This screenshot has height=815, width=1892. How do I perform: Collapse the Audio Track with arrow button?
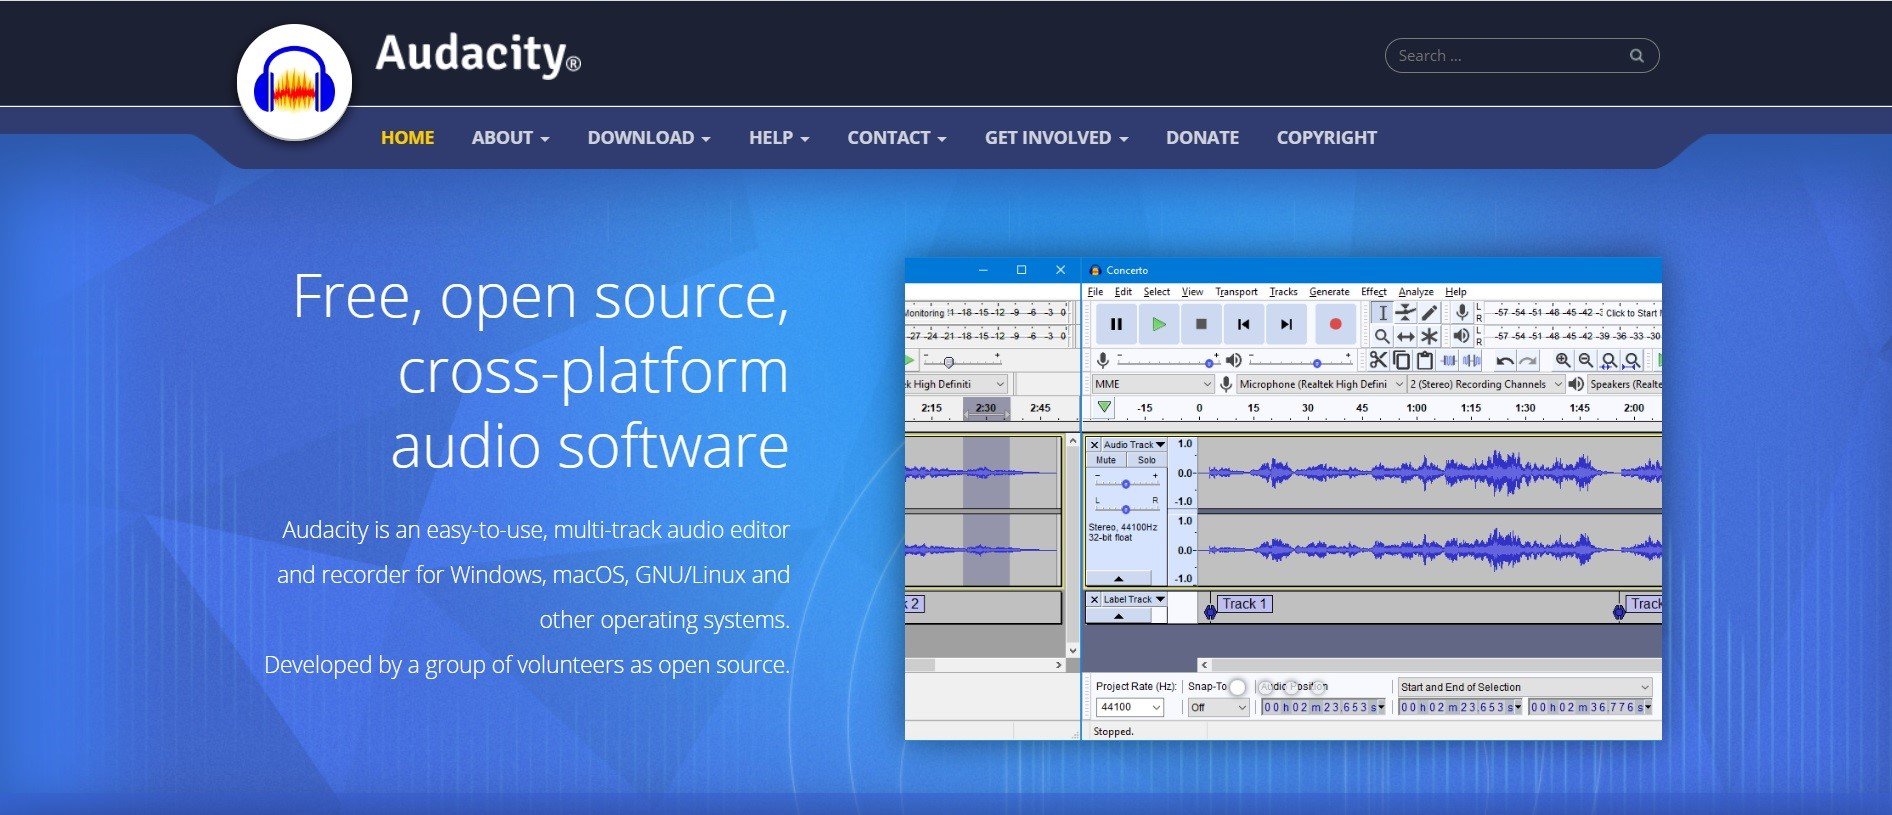pyautogui.click(x=1118, y=578)
